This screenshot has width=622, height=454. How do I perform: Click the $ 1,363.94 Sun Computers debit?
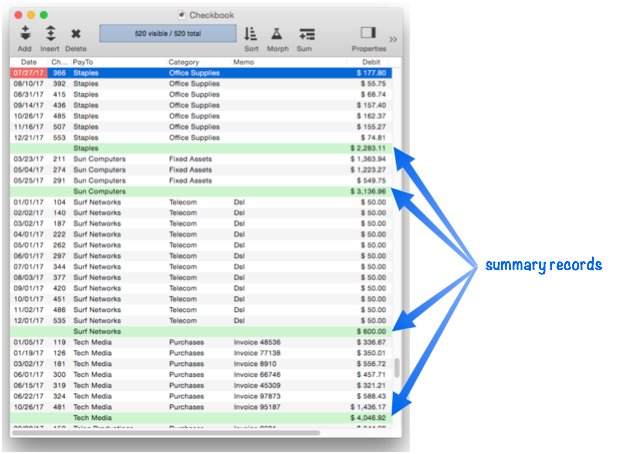point(368,159)
